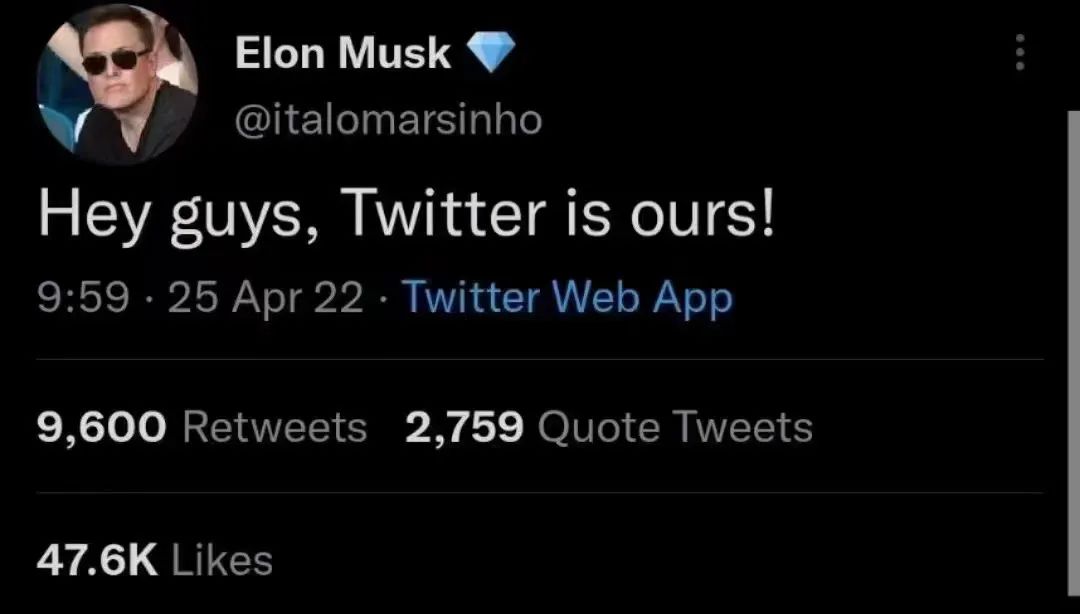Click the circular profile avatar picture
The height and width of the screenshot is (614, 1080).
click(x=117, y=84)
